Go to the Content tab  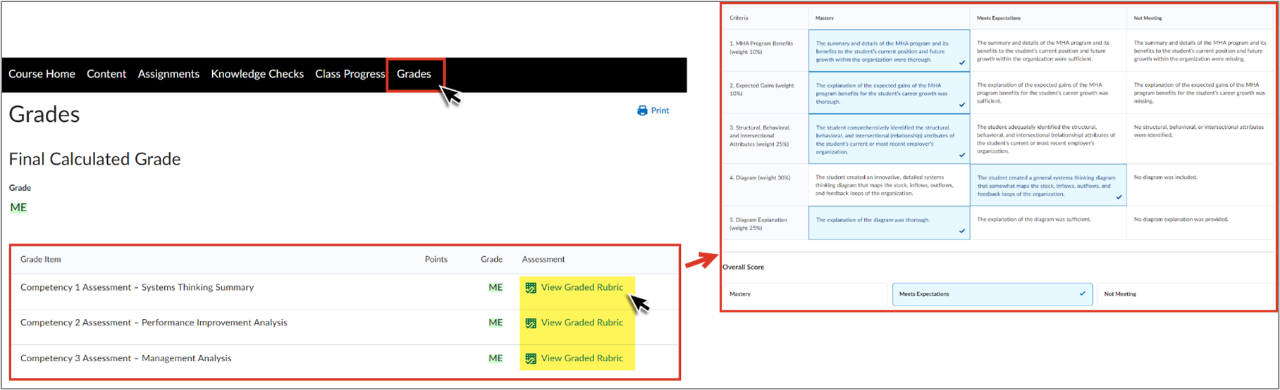(106, 74)
